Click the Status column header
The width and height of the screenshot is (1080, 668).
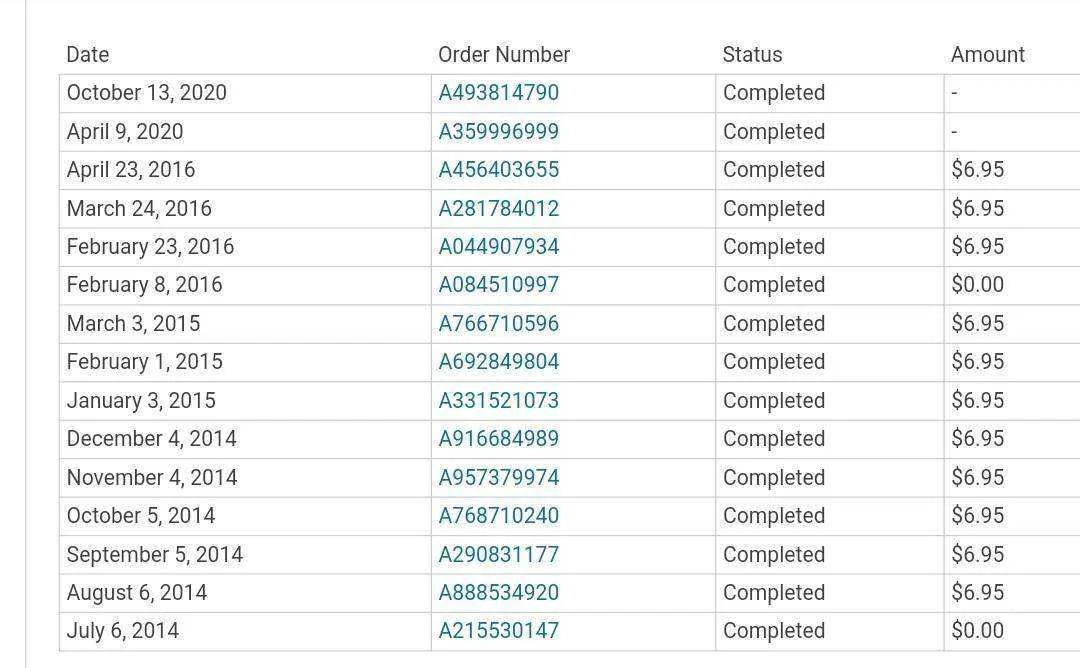[752, 54]
